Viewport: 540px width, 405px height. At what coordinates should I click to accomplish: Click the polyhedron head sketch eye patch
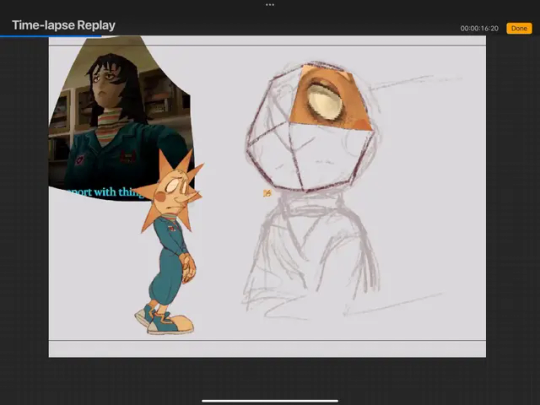pos(331,99)
